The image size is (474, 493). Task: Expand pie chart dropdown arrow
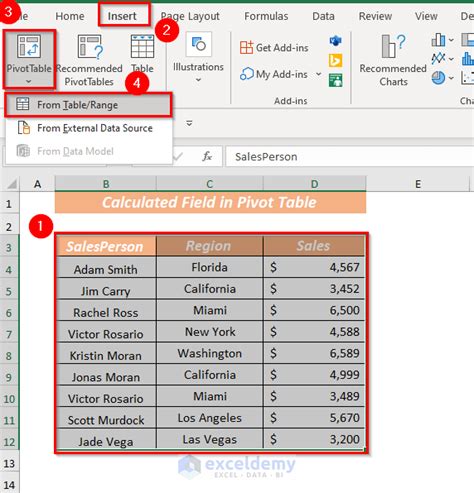click(x=451, y=78)
